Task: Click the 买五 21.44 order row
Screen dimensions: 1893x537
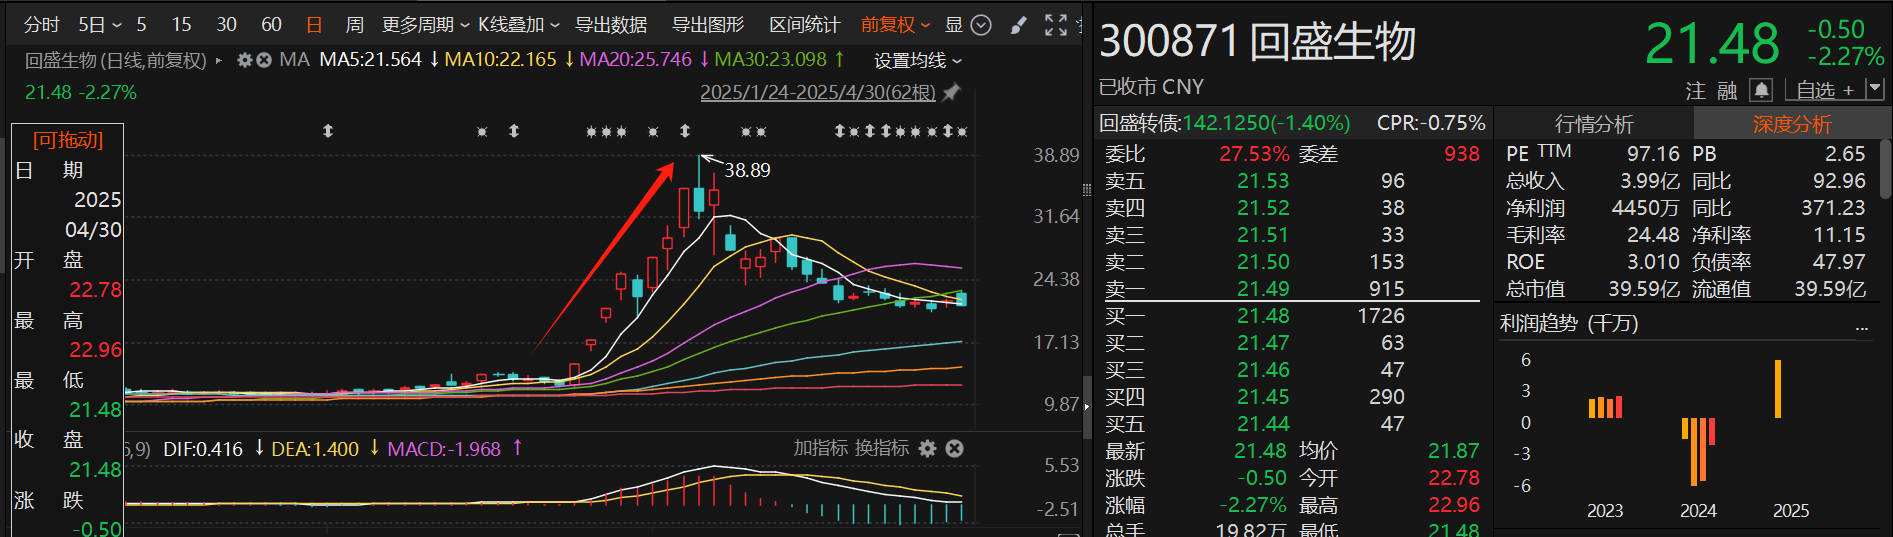Action: point(1290,424)
